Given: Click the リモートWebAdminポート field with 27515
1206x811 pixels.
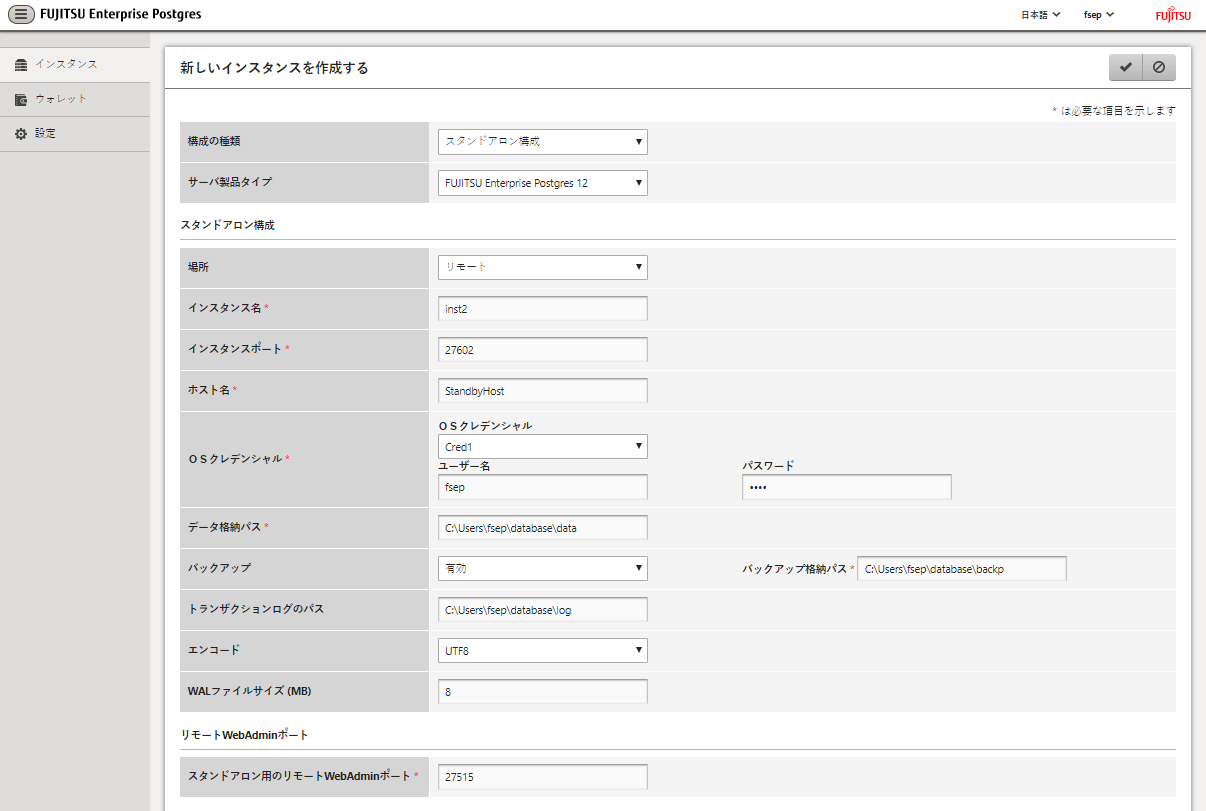Looking at the screenshot, I should [x=543, y=776].
